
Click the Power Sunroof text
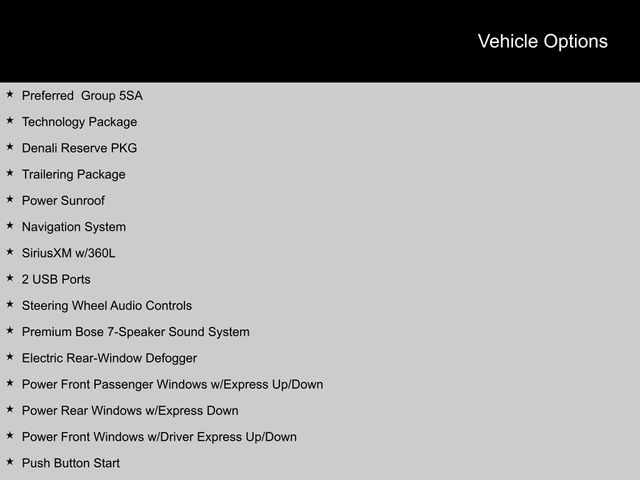63,201
